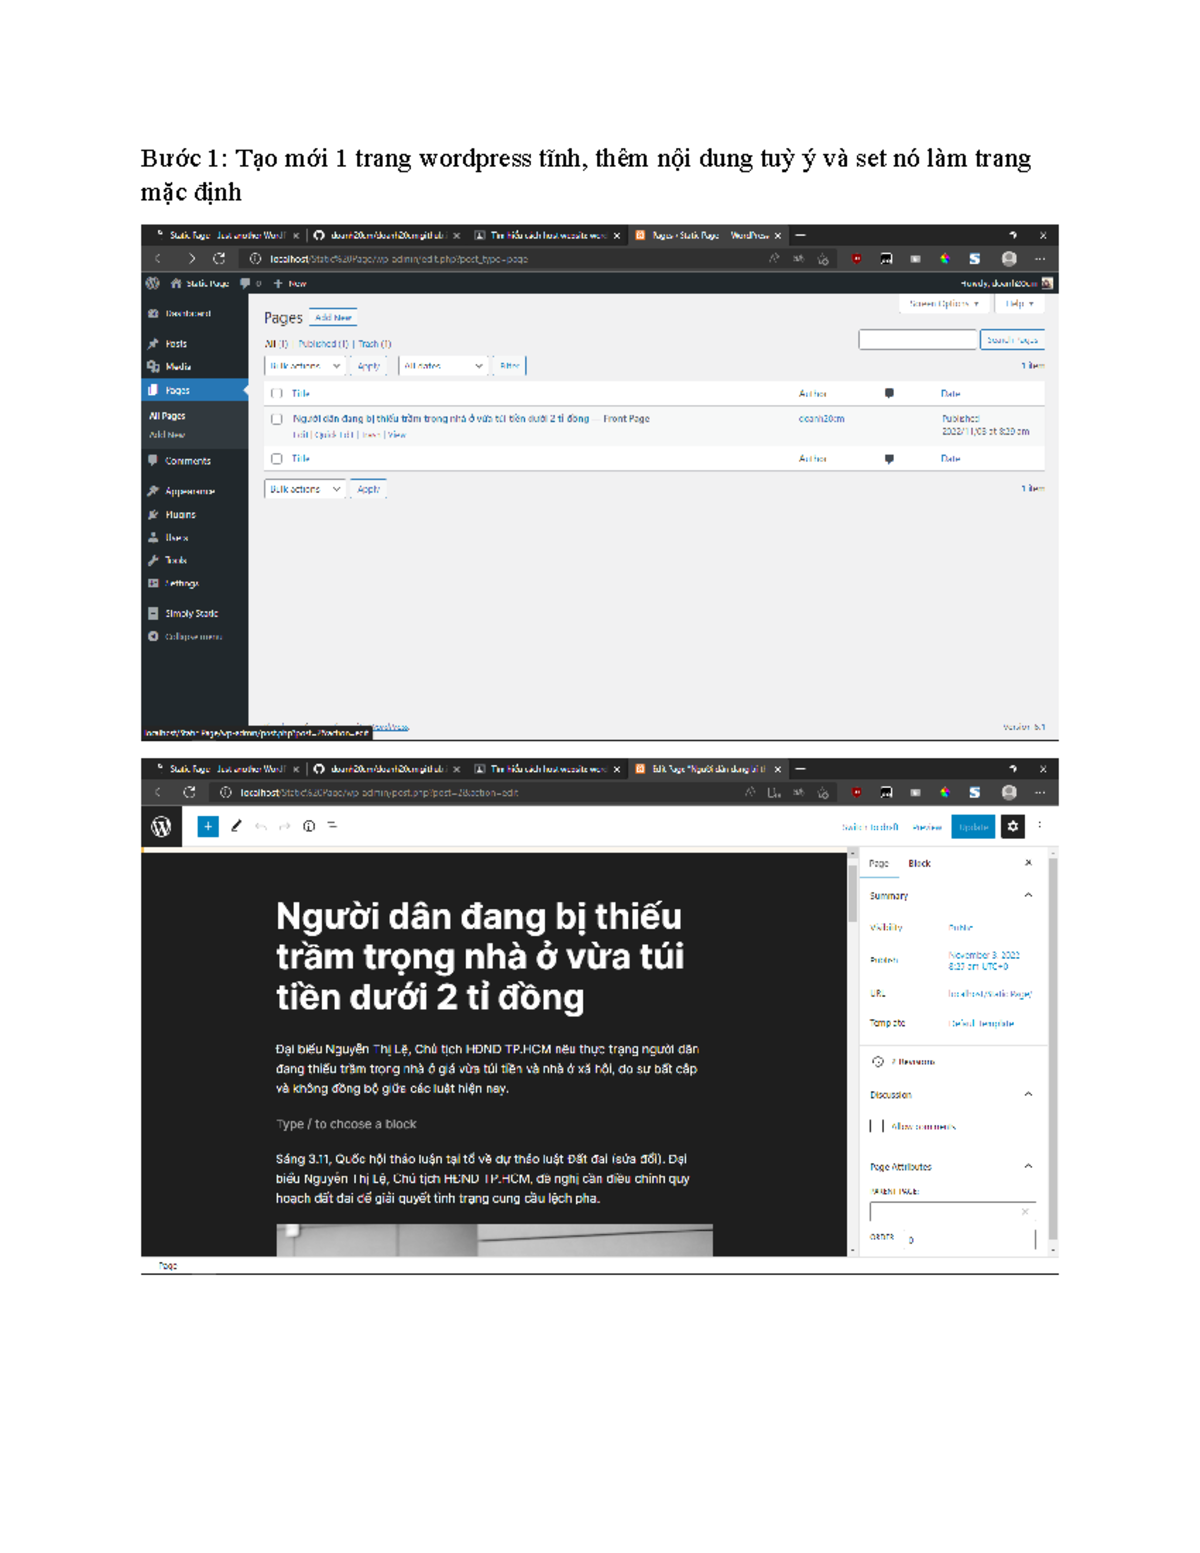Reload the Pages list browser window
Viewport: 1200px width, 1553px height.
pyautogui.click(x=219, y=259)
